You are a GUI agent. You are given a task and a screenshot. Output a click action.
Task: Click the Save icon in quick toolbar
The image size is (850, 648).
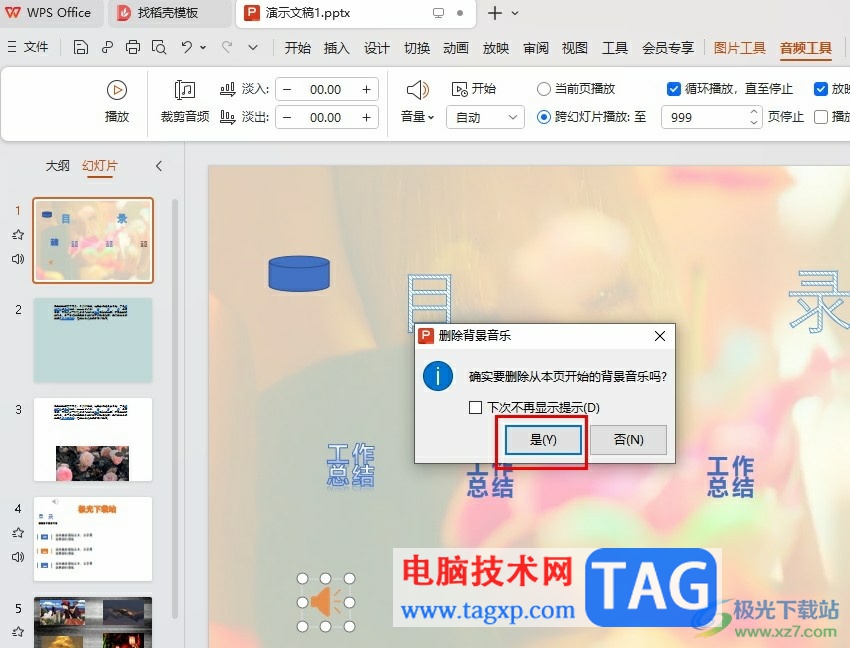pyautogui.click(x=80, y=48)
